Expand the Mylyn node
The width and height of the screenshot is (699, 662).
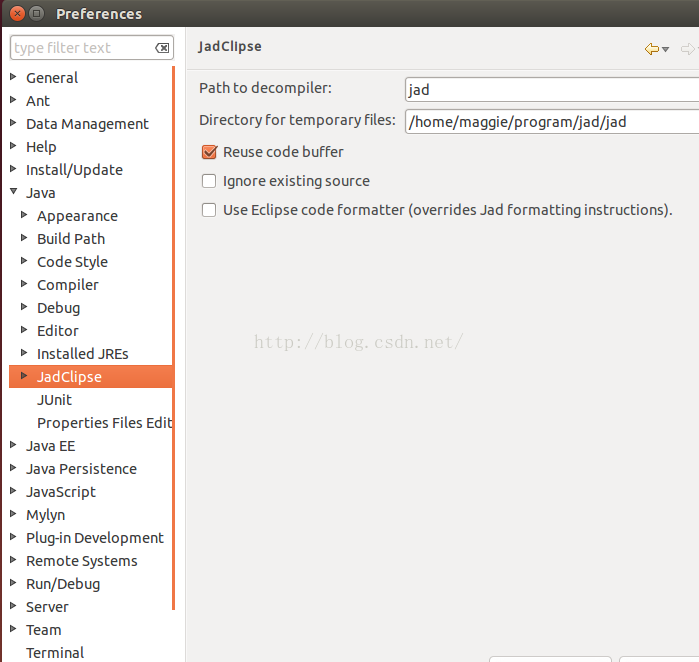(x=13, y=514)
